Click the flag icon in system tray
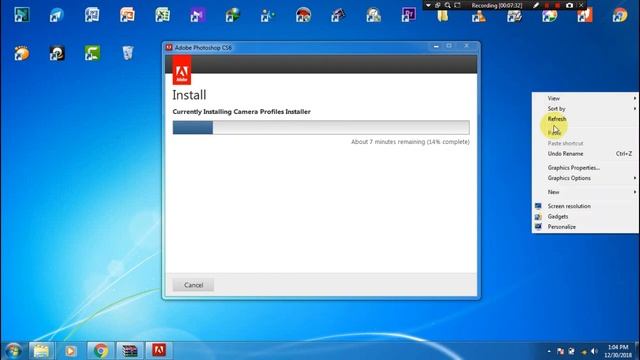This screenshot has height=360, width=640. [x=560, y=351]
